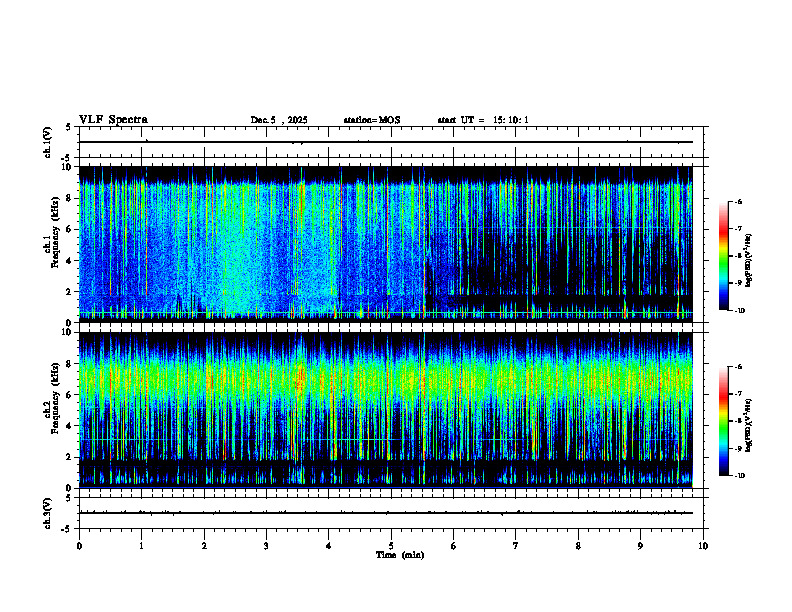Click the ch.3 voltage waveform trace

[385, 513]
